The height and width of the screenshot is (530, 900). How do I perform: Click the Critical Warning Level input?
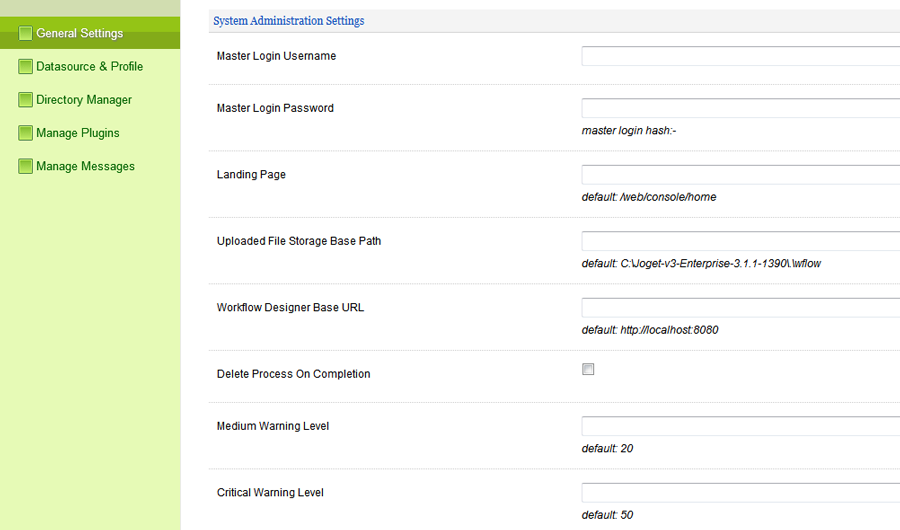pos(740,492)
